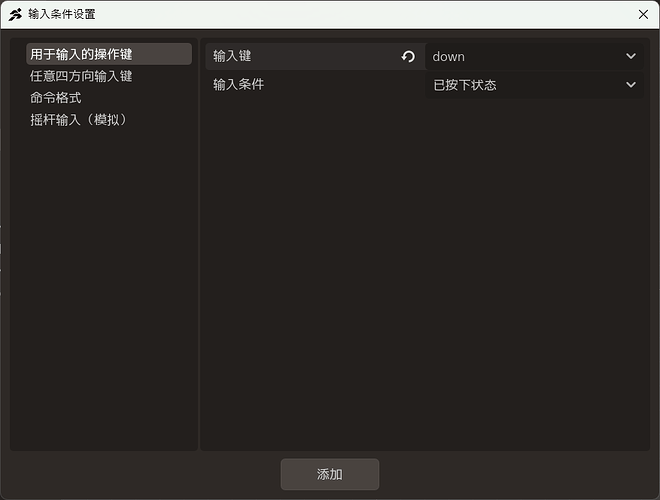Open the 输入键 dropdown showing down
The width and height of the screenshot is (660, 500).
(x=534, y=56)
